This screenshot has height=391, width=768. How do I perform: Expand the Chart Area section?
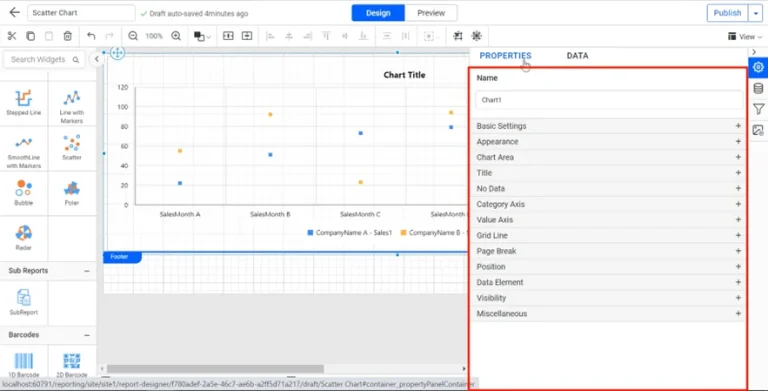click(608, 157)
